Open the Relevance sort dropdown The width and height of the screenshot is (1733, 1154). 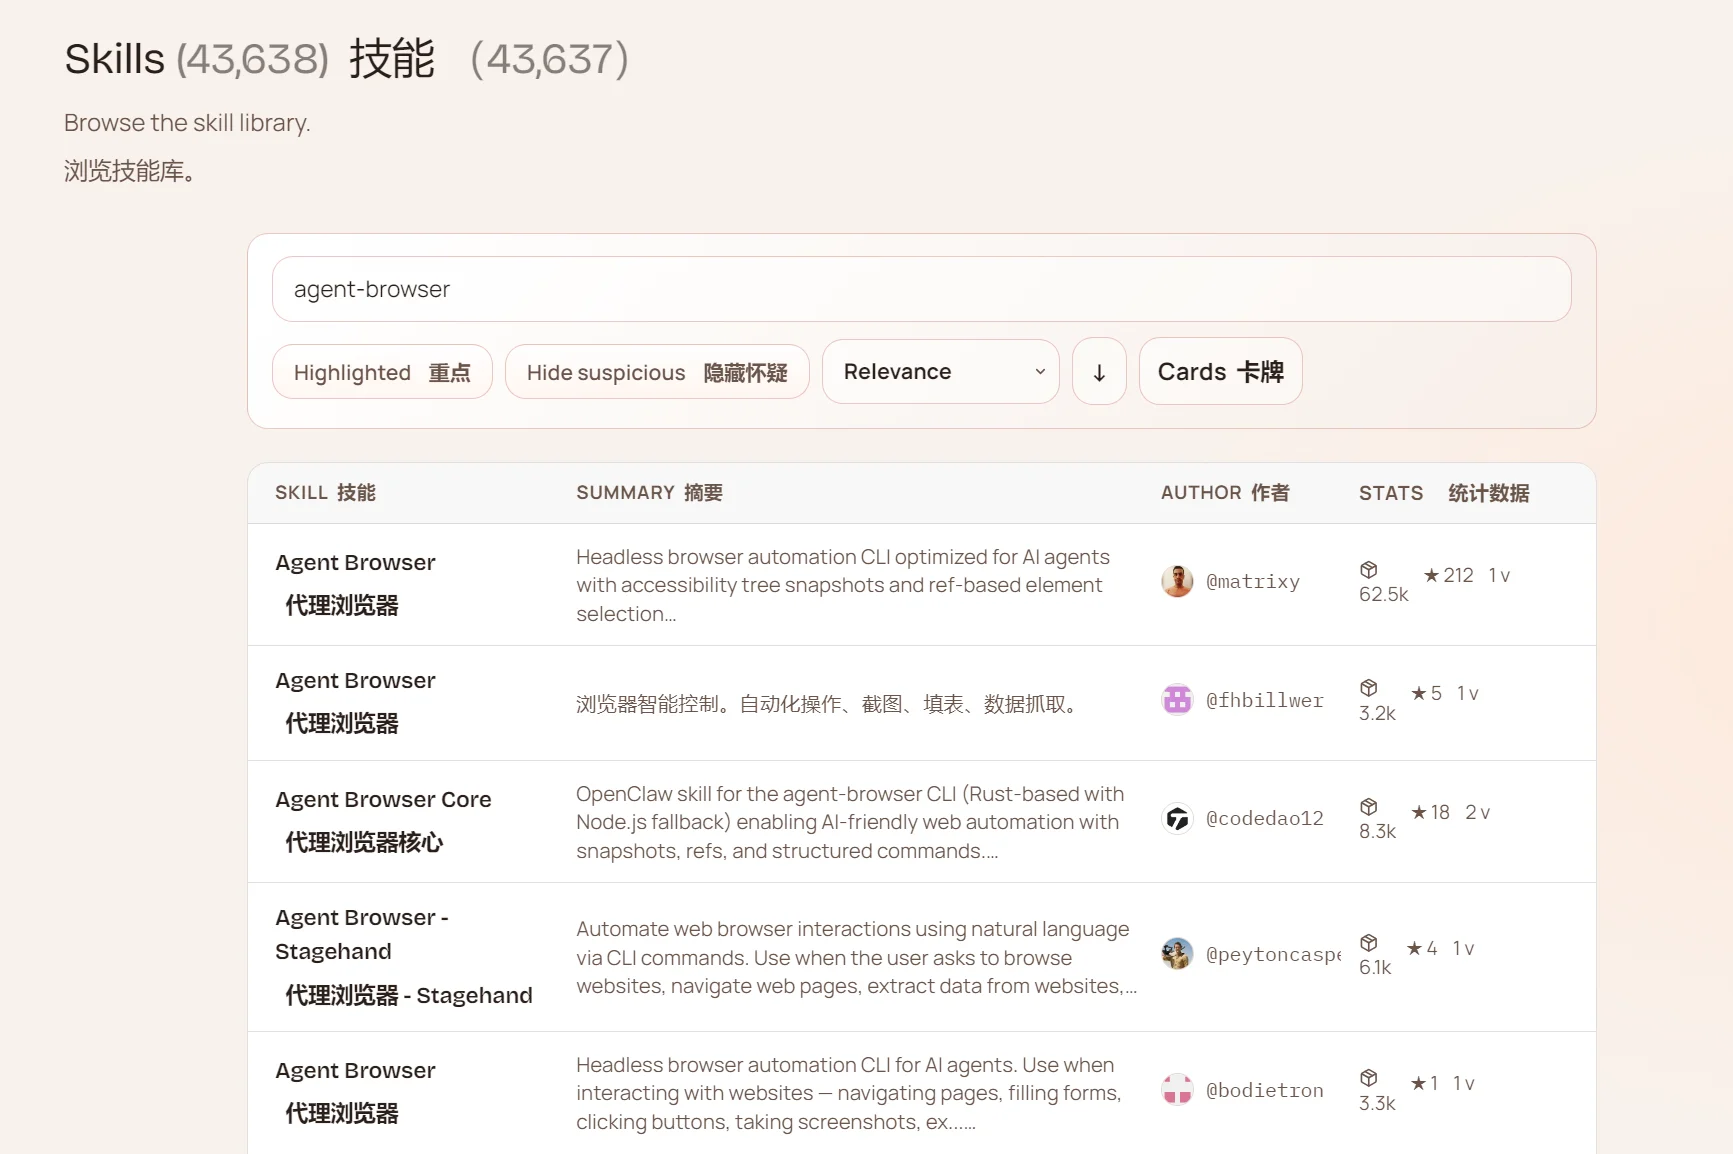(940, 372)
